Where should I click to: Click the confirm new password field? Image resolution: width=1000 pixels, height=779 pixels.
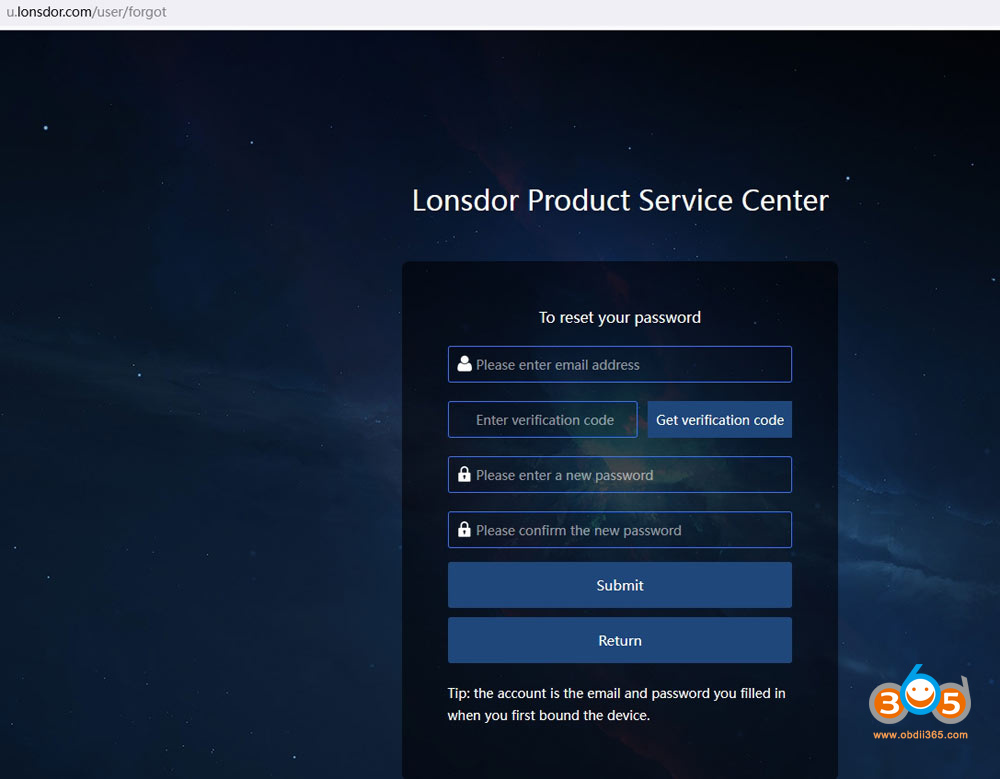pos(619,530)
